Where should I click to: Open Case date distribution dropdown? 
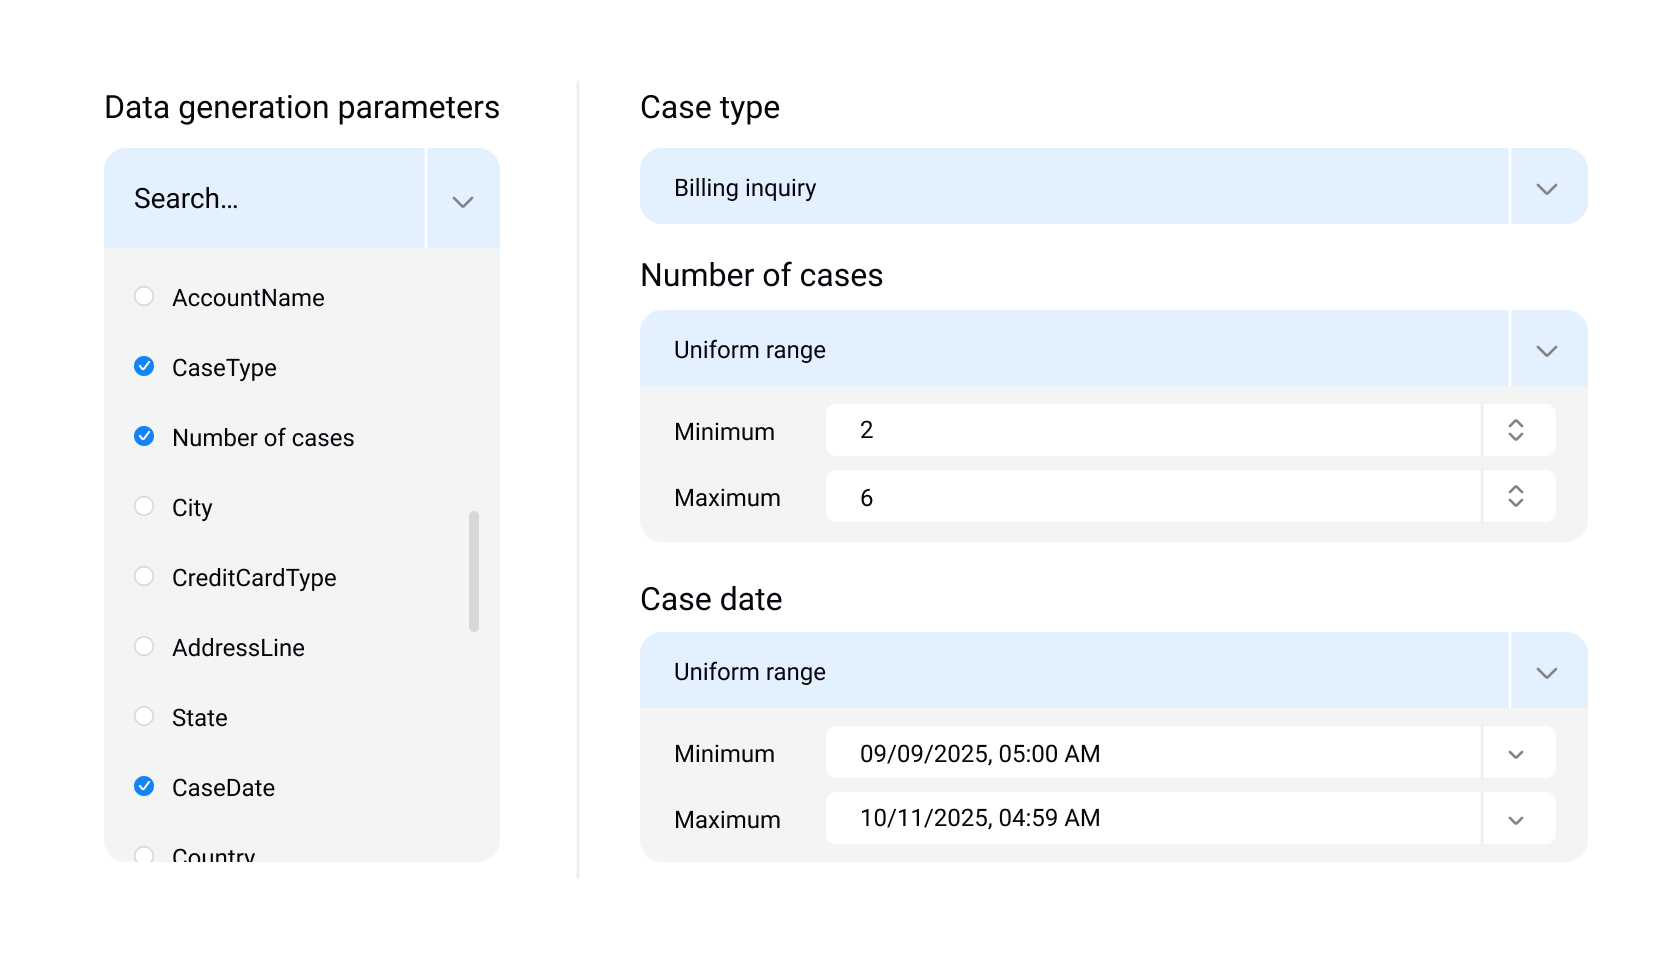point(1546,672)
